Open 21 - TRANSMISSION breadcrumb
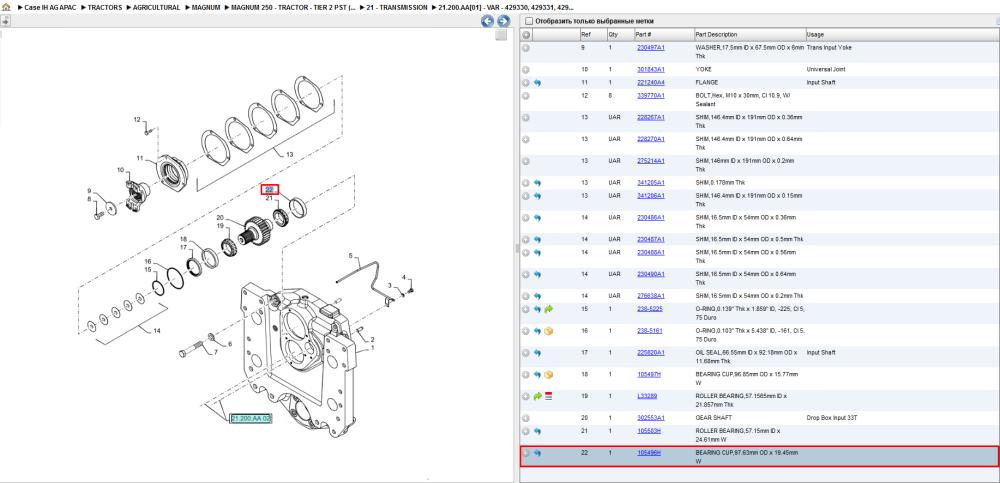This screenshot has height=483, width=1000. point(398,8)
